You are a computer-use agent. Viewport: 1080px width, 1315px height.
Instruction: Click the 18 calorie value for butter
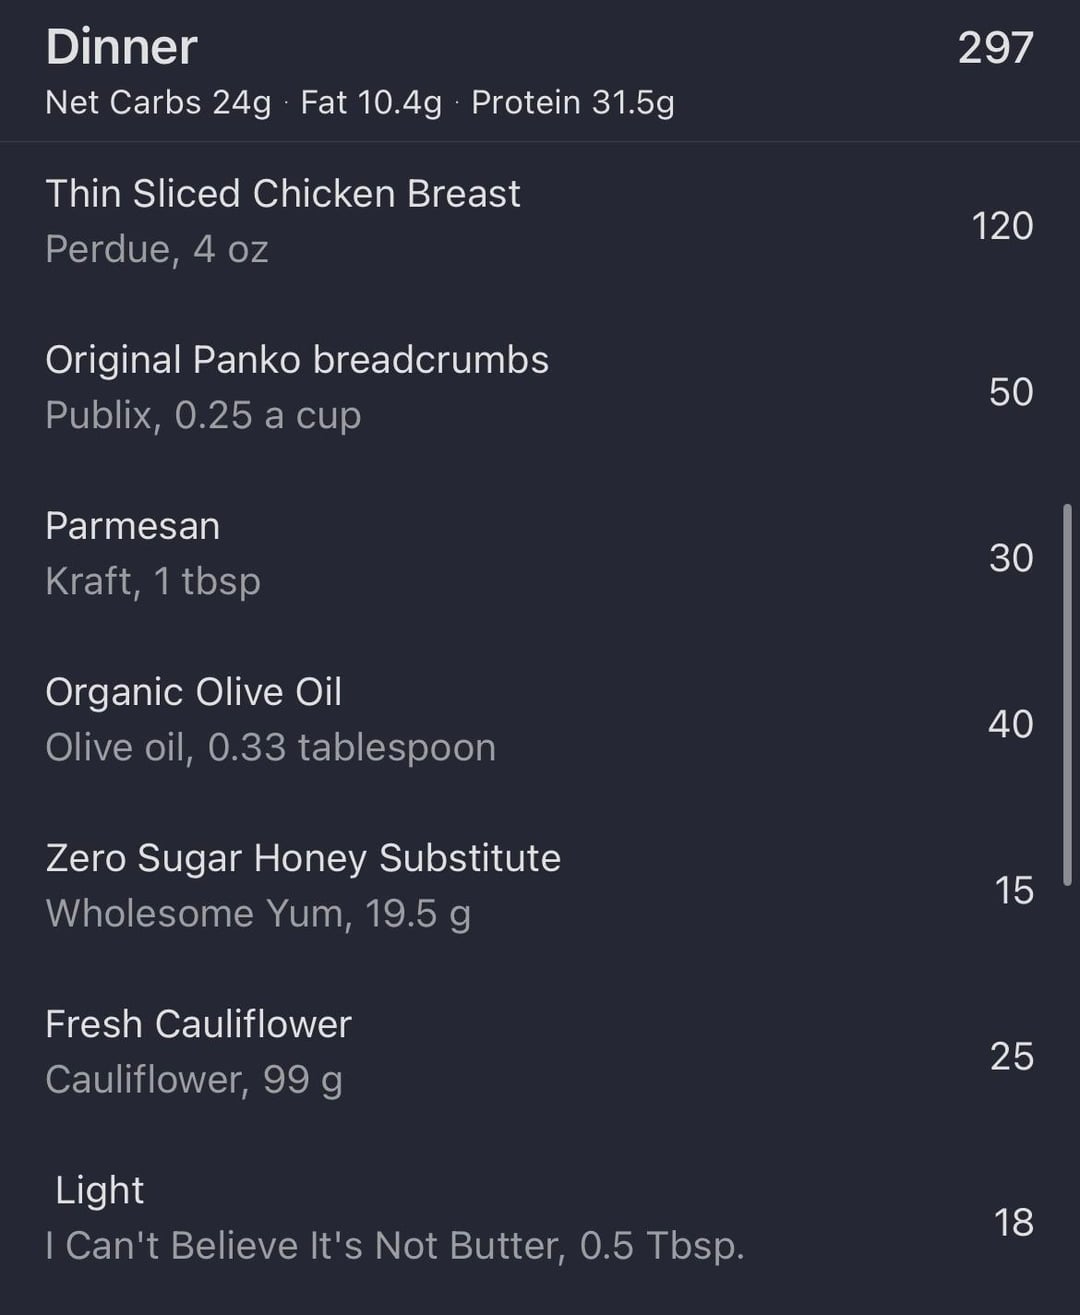1013,1222
